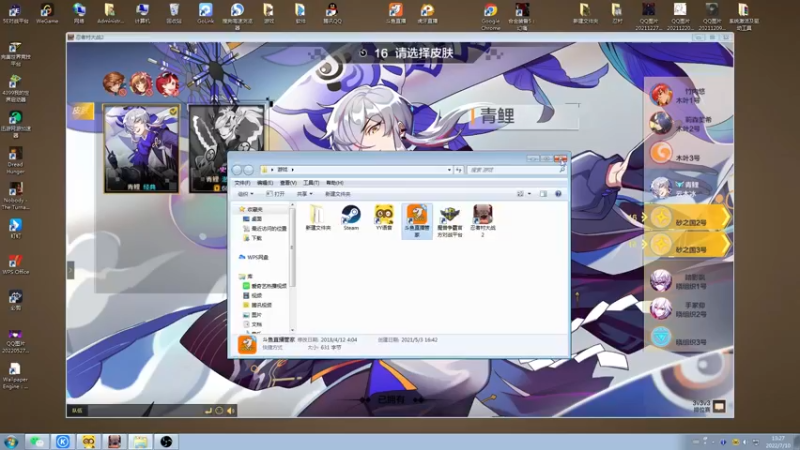Open the WeChat taskbar icon
This screenshot has width=800, height=450.
(x=37, y=442)
